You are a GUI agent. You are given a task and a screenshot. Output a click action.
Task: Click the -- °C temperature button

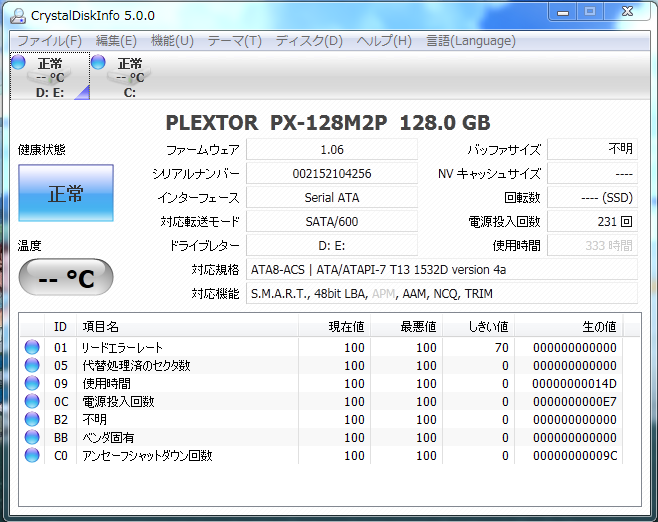[x=66, y=277]
